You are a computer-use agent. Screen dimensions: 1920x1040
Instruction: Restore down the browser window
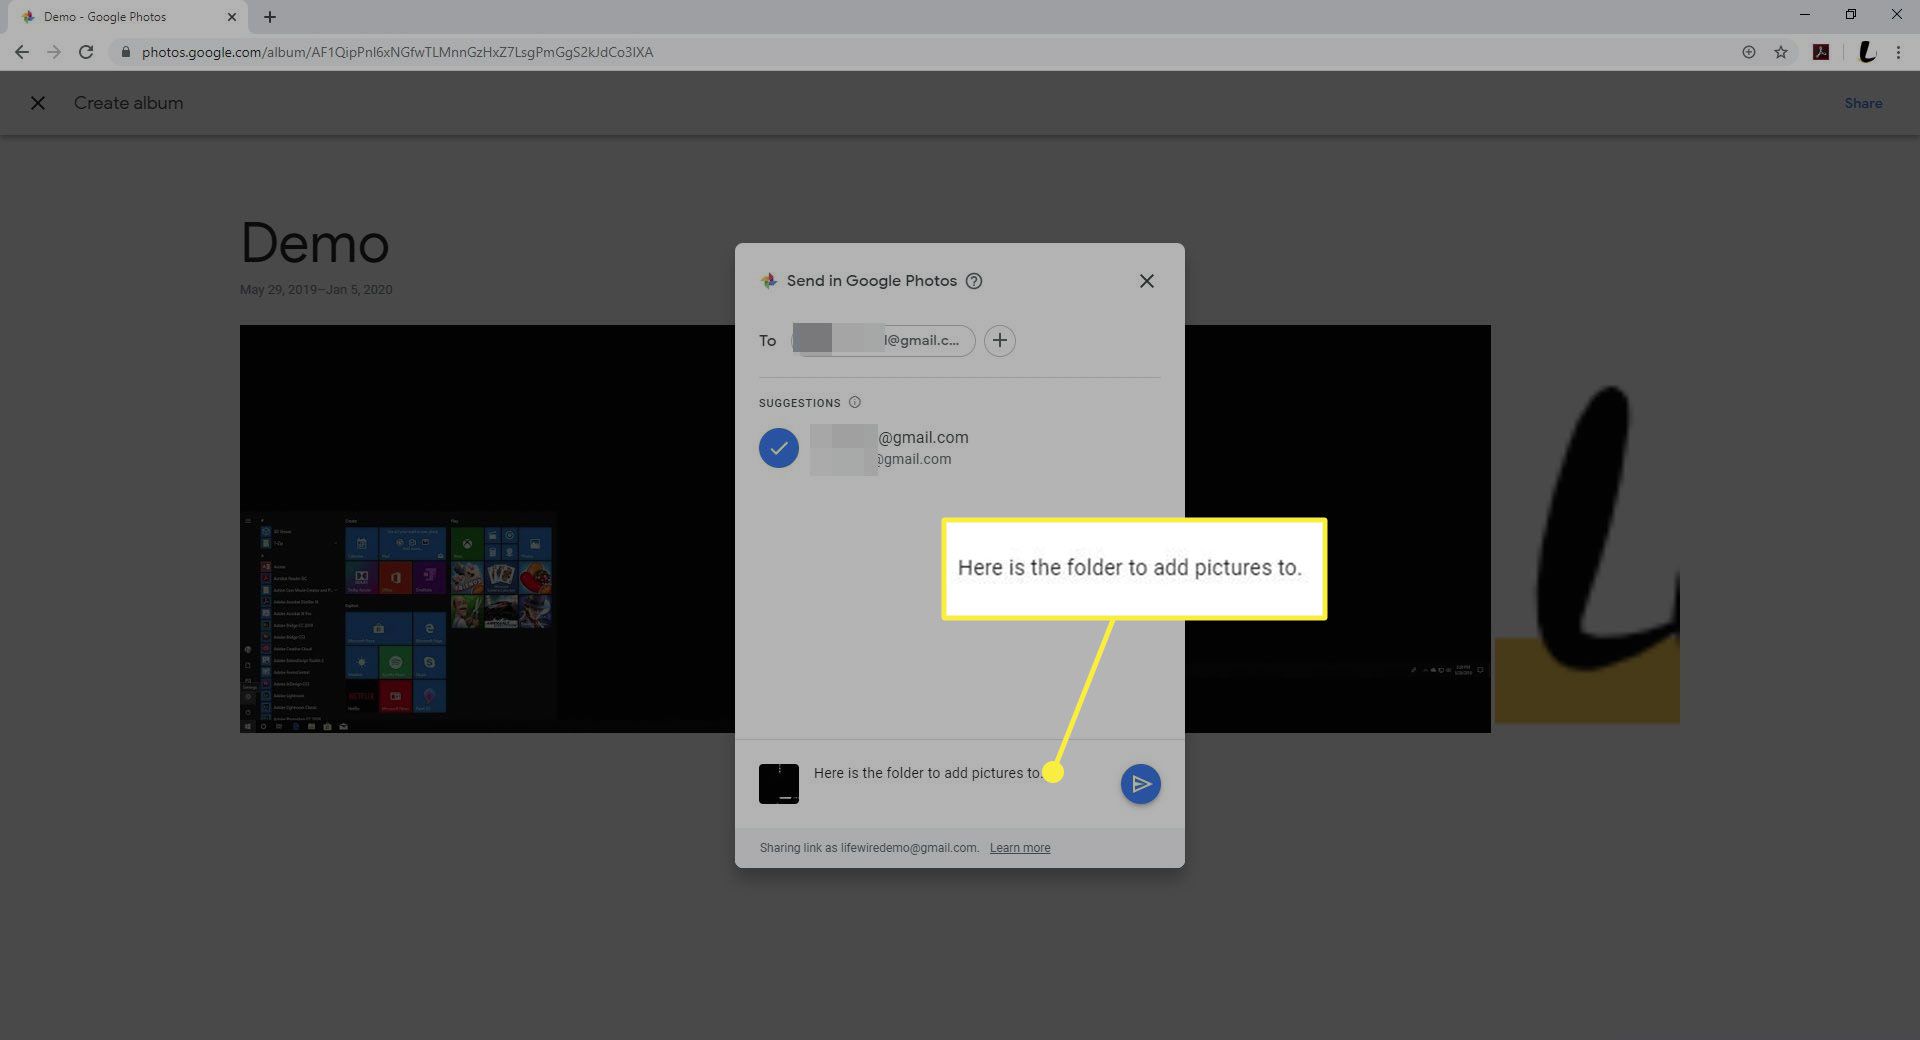pos(1851,15)
